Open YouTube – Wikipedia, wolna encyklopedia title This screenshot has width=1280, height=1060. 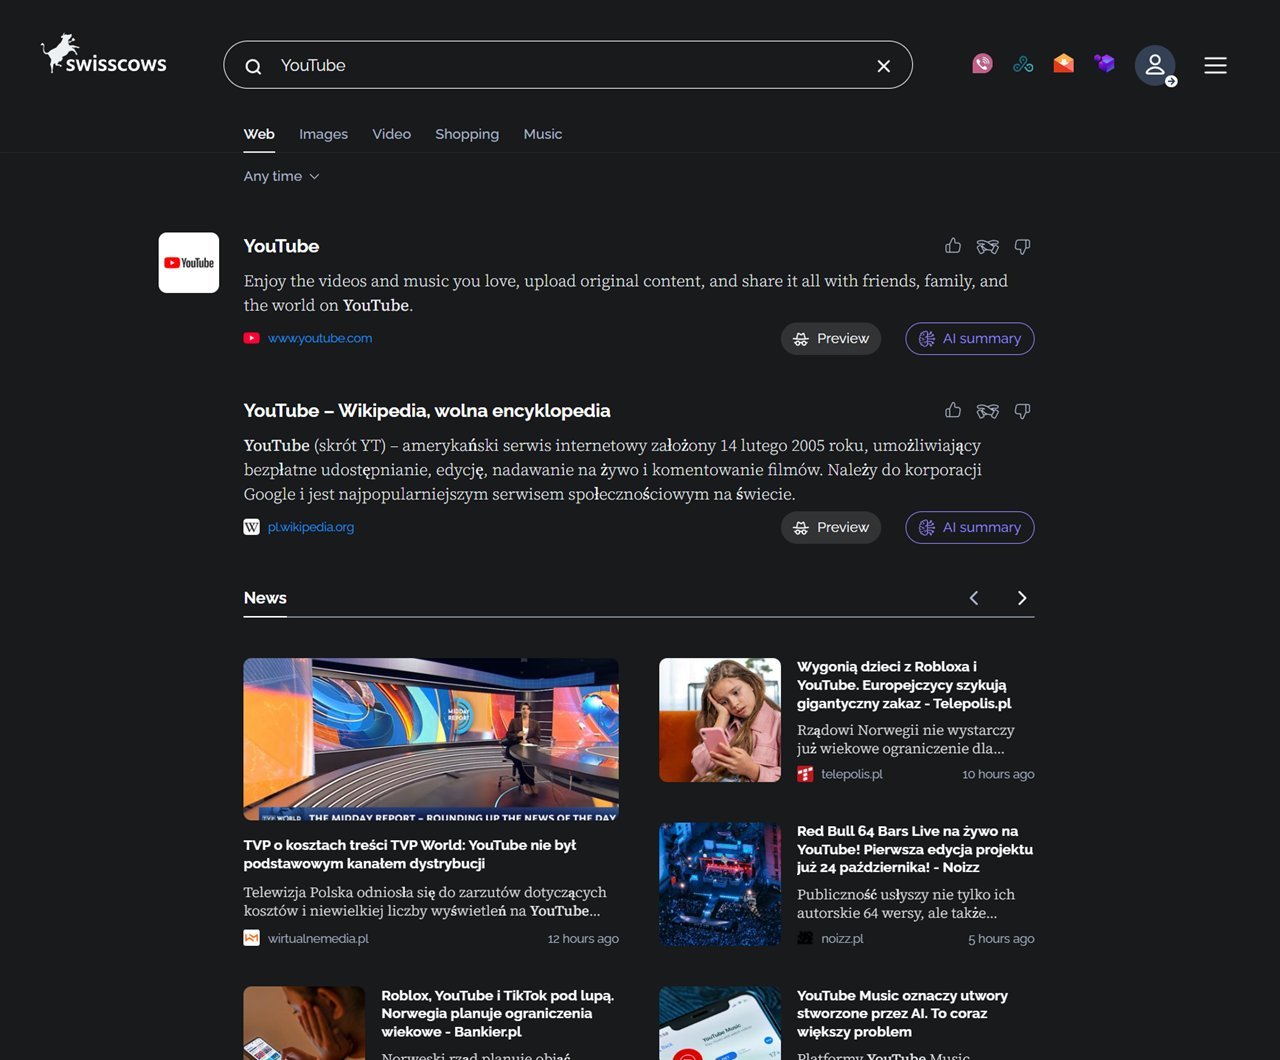(x=427, y=410)
